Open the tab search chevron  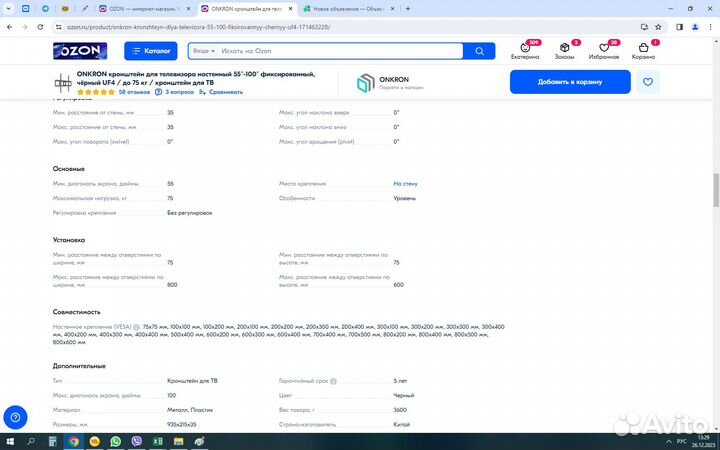coord(8,9)
